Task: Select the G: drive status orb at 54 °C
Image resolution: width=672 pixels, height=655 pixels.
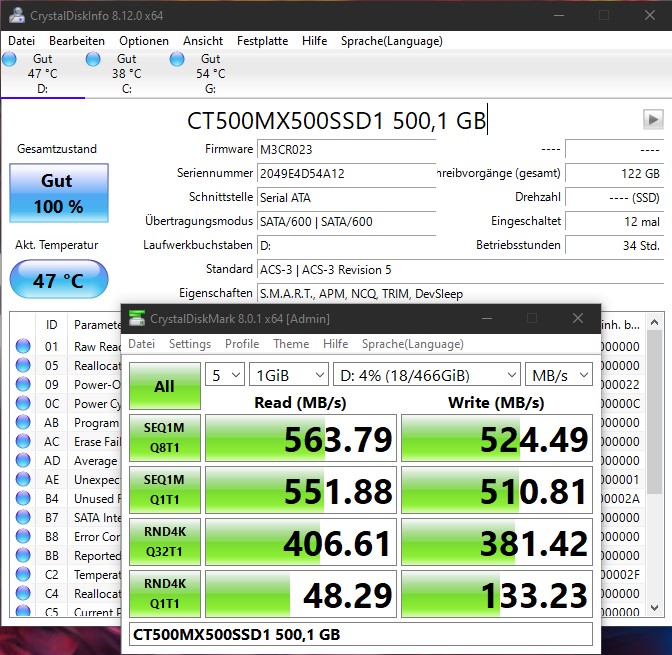Action: click(x=177, y=59)
